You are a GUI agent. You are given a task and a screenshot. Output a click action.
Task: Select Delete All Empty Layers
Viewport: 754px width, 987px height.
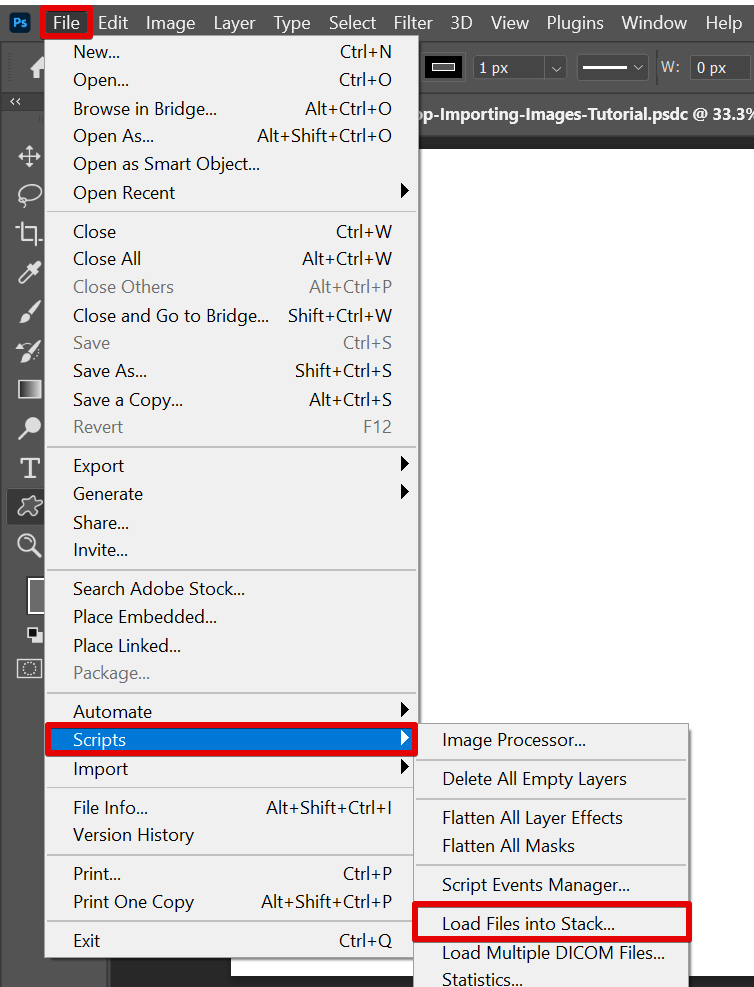pyautogui.click(x=552, y=779)
